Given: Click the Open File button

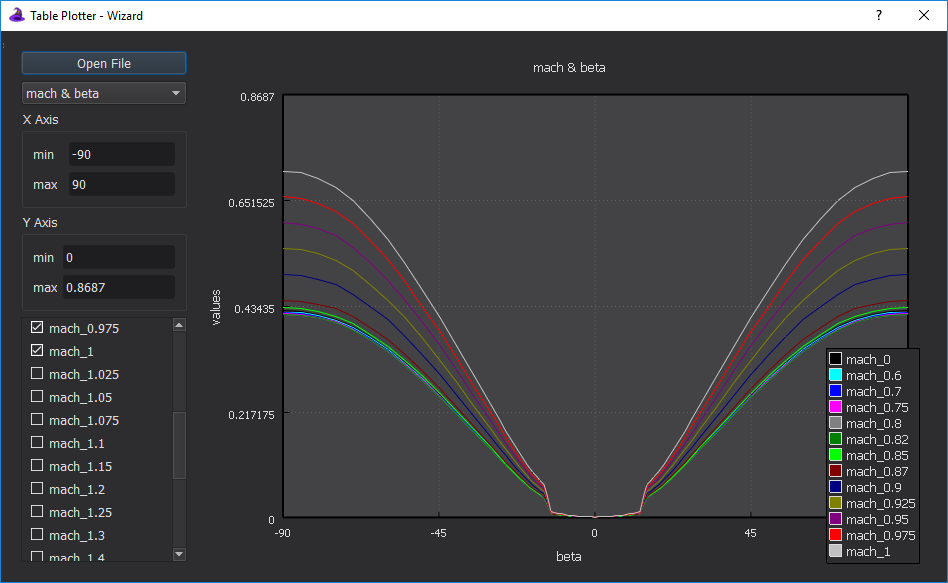Looking at the screenshot, I should click(x=104, y=64).
